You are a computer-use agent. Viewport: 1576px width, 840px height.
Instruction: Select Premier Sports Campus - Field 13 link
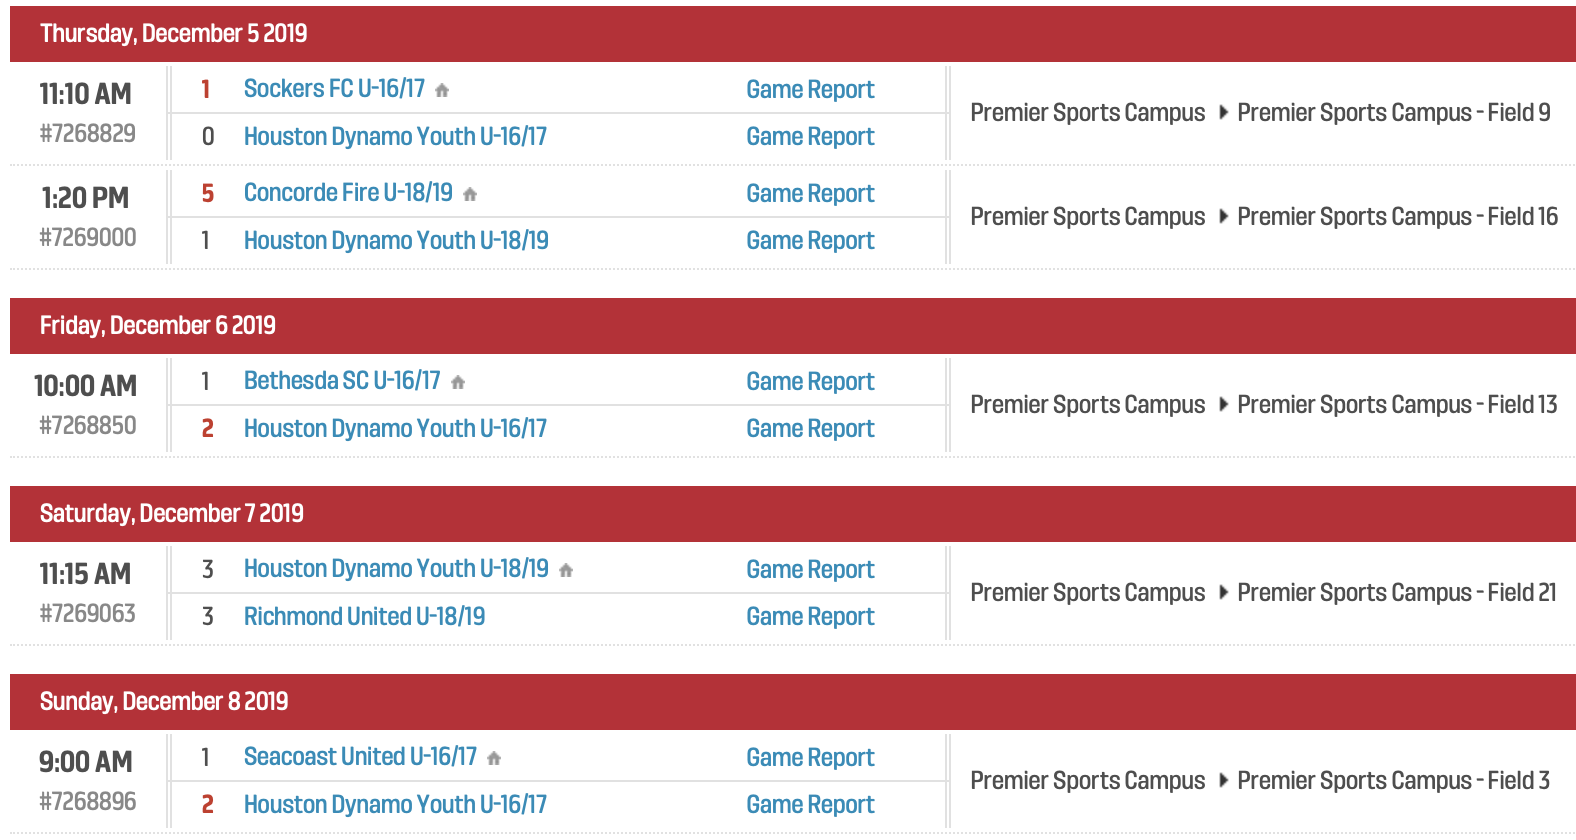pyautogui.click(x=1397, y=405)
